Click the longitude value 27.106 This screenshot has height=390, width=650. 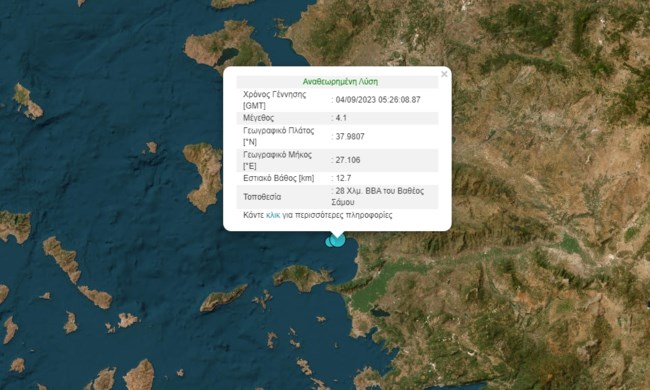pyautogui.click(x=348, y=160)
